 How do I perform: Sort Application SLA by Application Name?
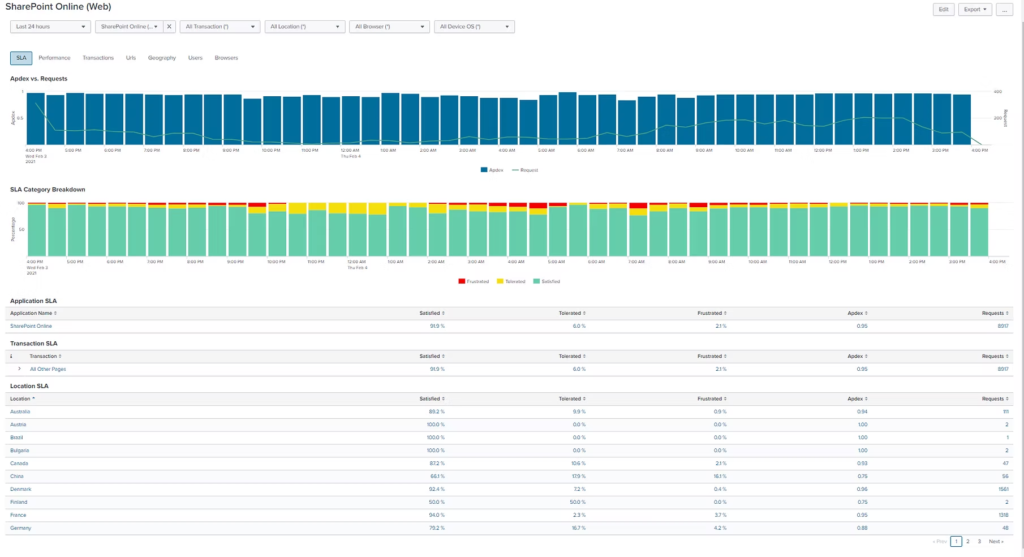33,313
